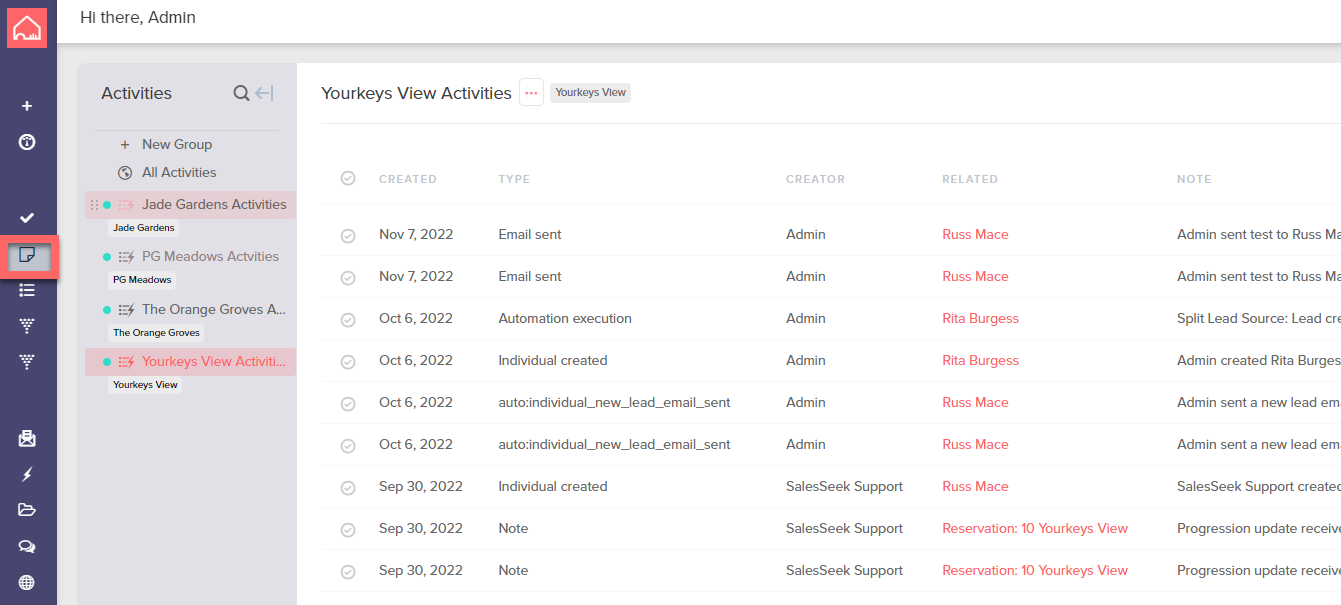Sort by CREATED column header

408,179
